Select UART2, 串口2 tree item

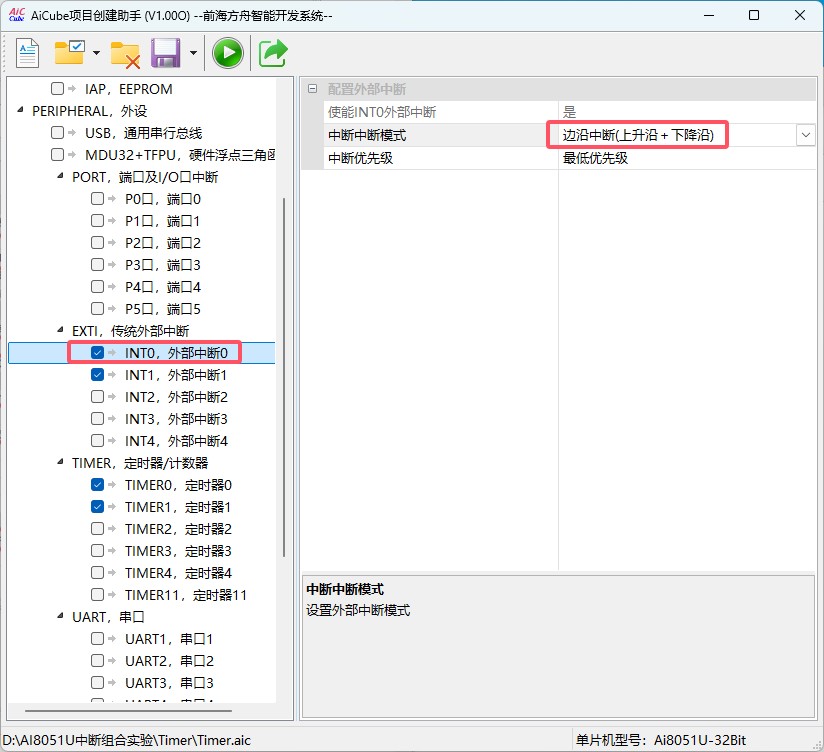pyautogui.click(x=169, y=661)
